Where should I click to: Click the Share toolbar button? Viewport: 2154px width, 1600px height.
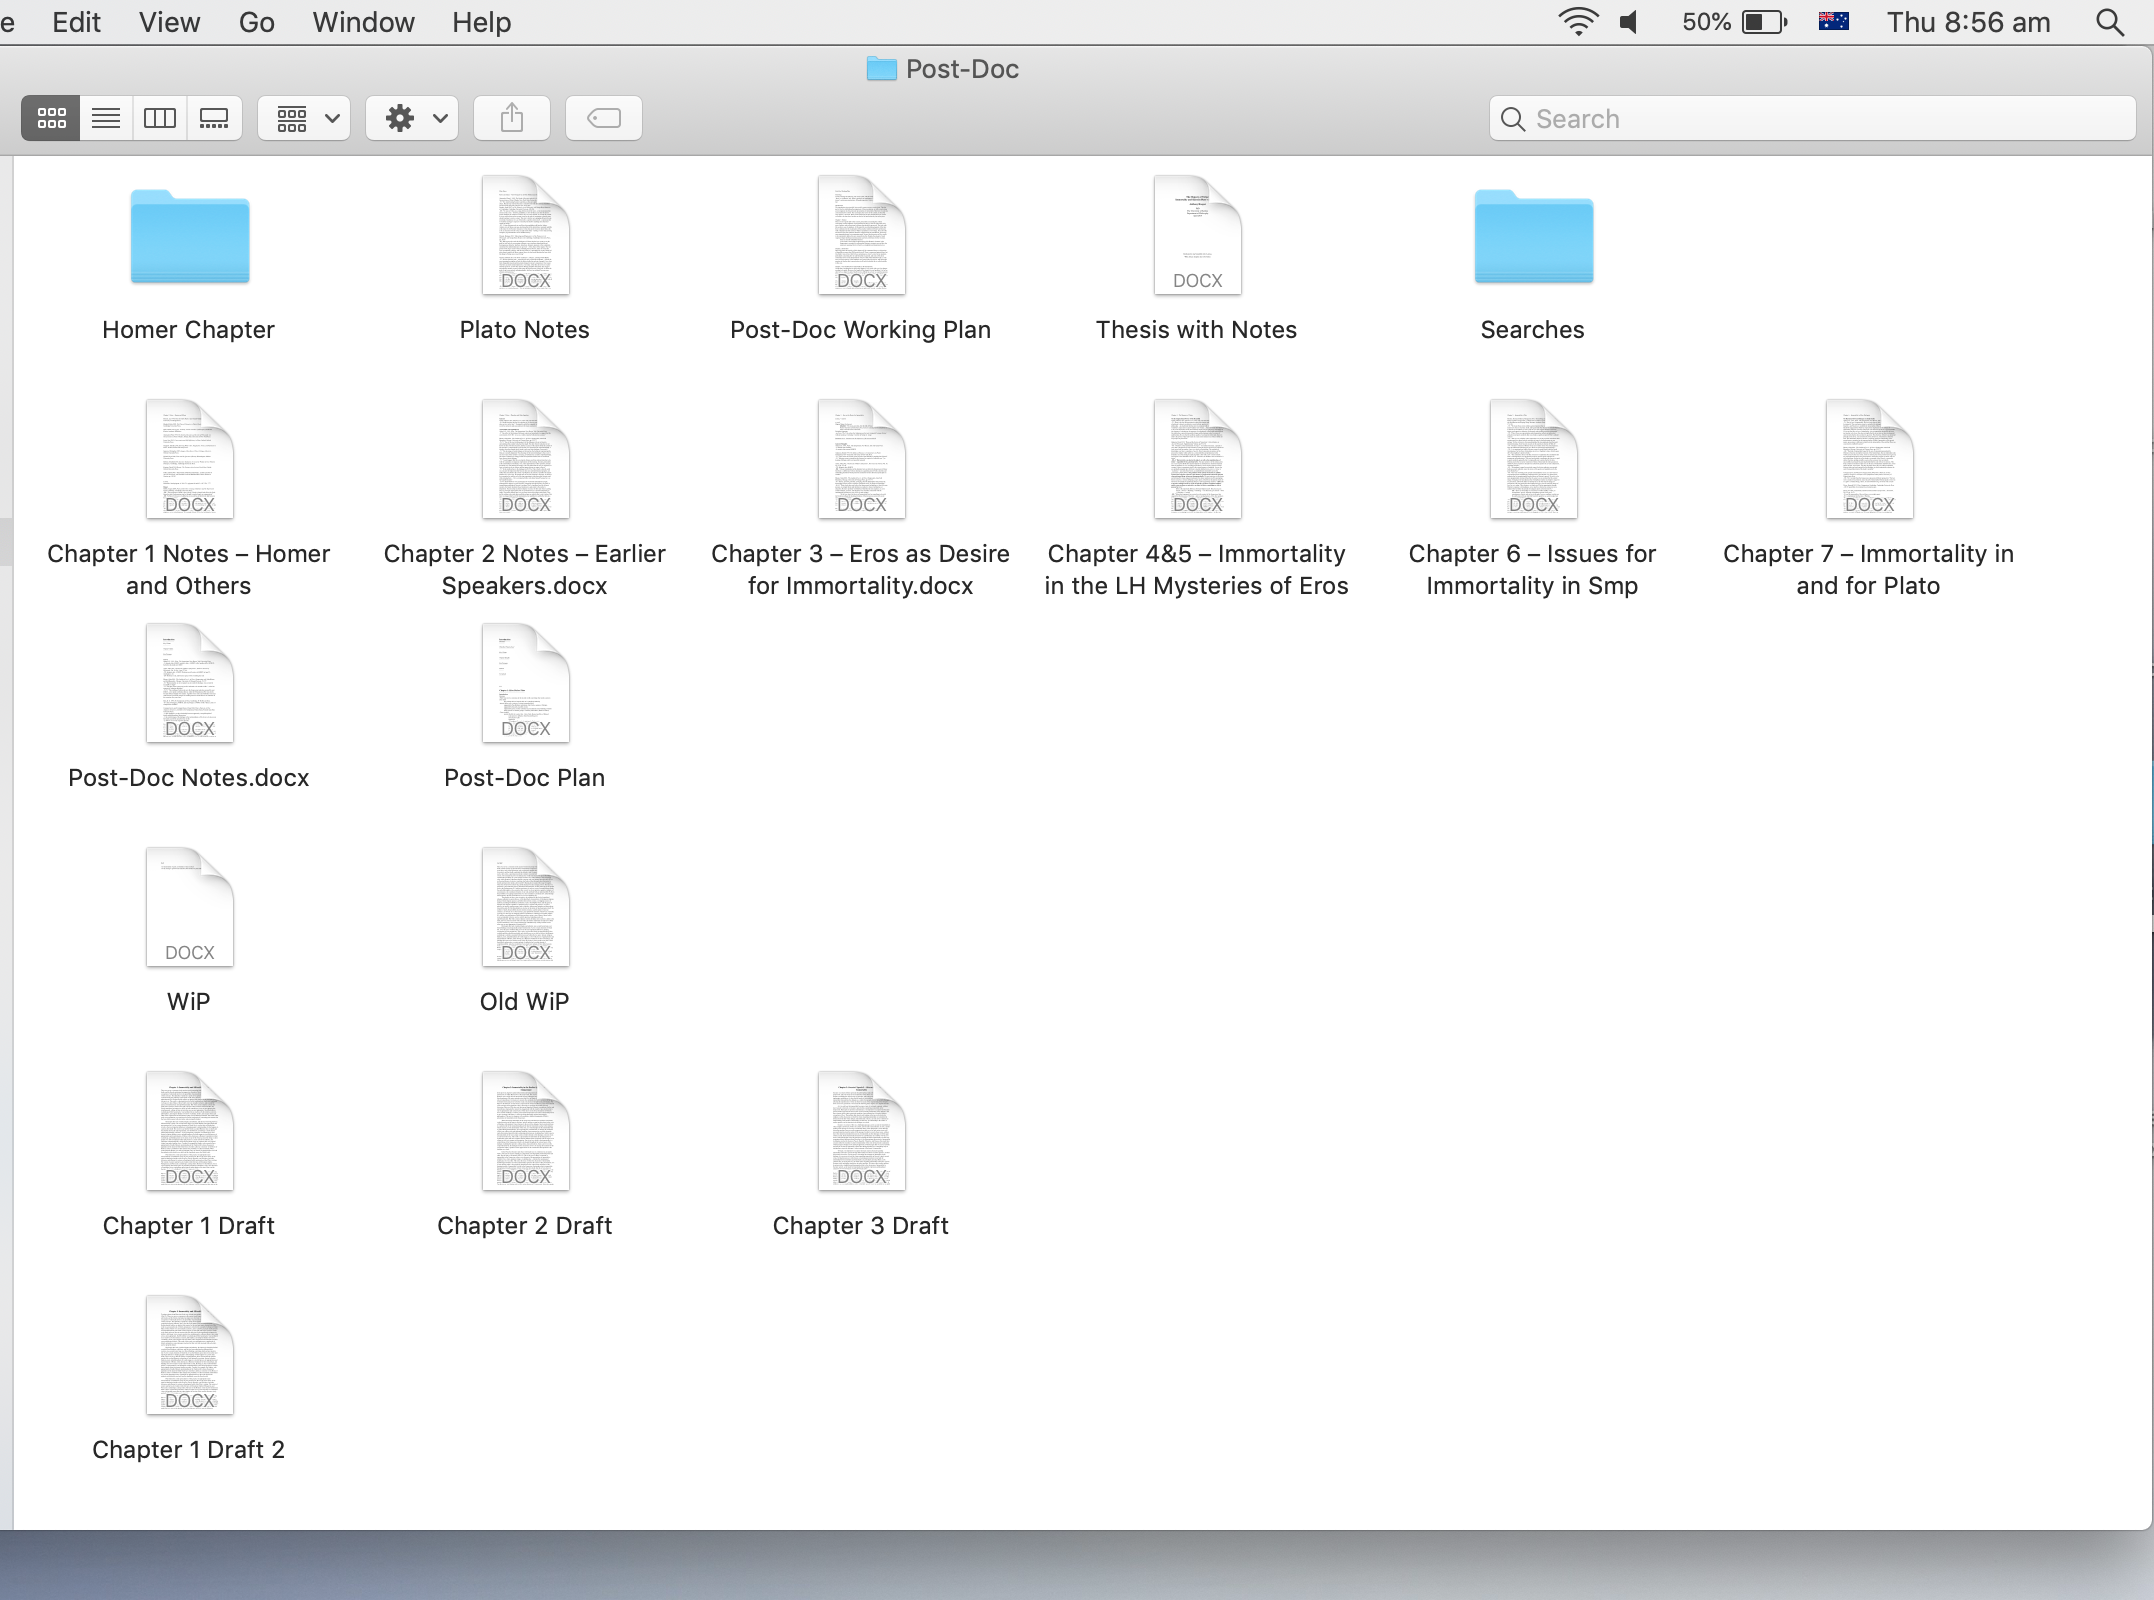click(512, 119)
